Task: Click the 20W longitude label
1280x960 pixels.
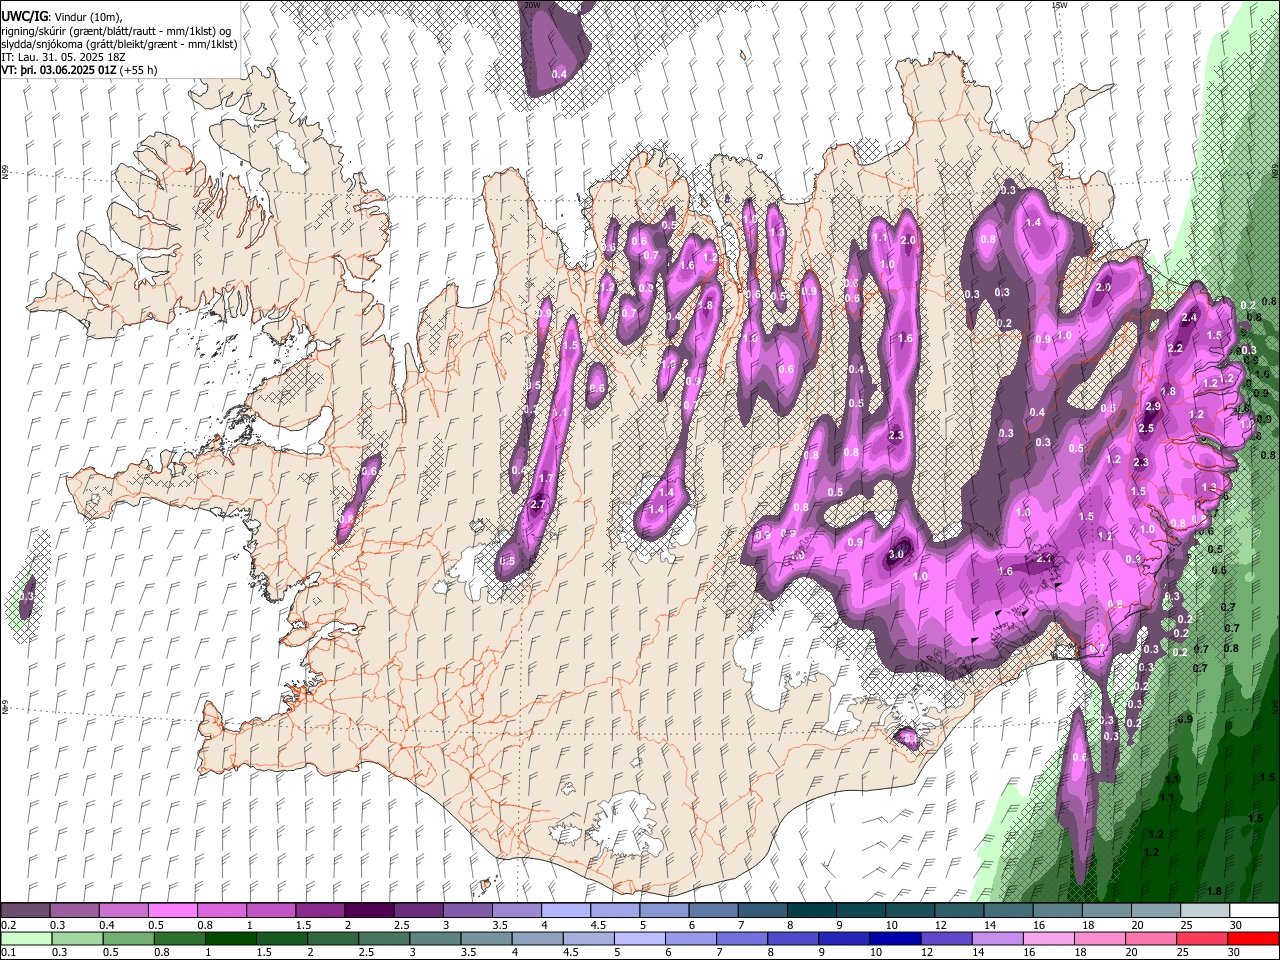Action: pyautogui.click(x=532, y=5)
